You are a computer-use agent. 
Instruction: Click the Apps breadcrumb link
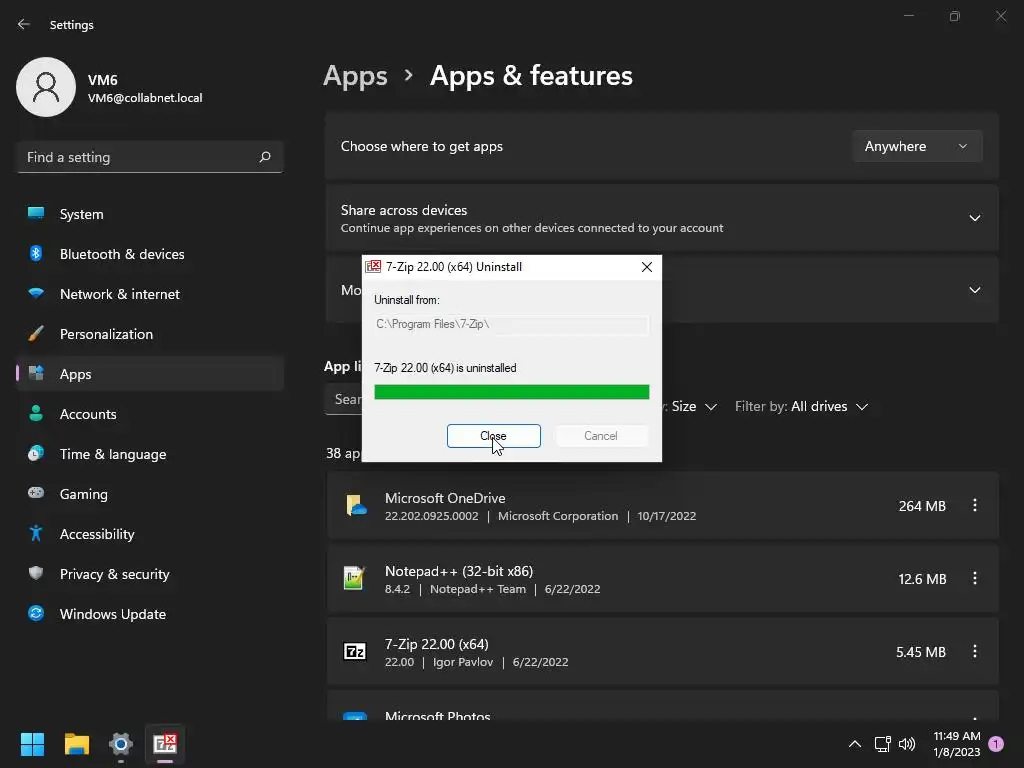point(355,76)
